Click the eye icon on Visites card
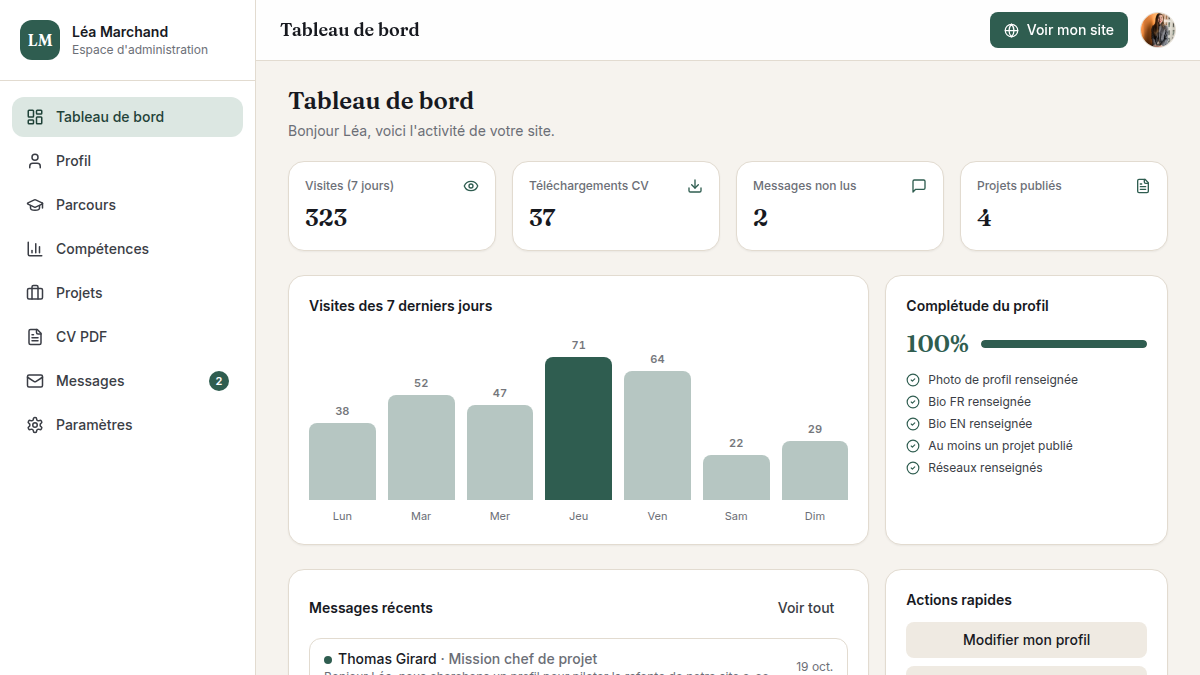The image size is (1200, 675). (471, 186)
